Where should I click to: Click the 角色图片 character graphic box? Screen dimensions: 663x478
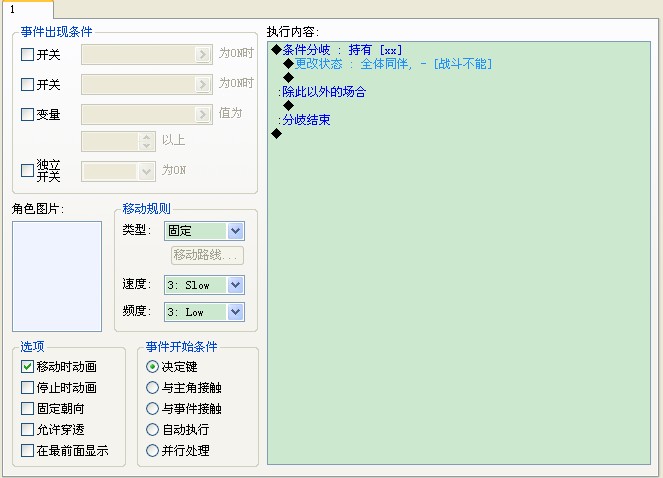tap(57, 276)
